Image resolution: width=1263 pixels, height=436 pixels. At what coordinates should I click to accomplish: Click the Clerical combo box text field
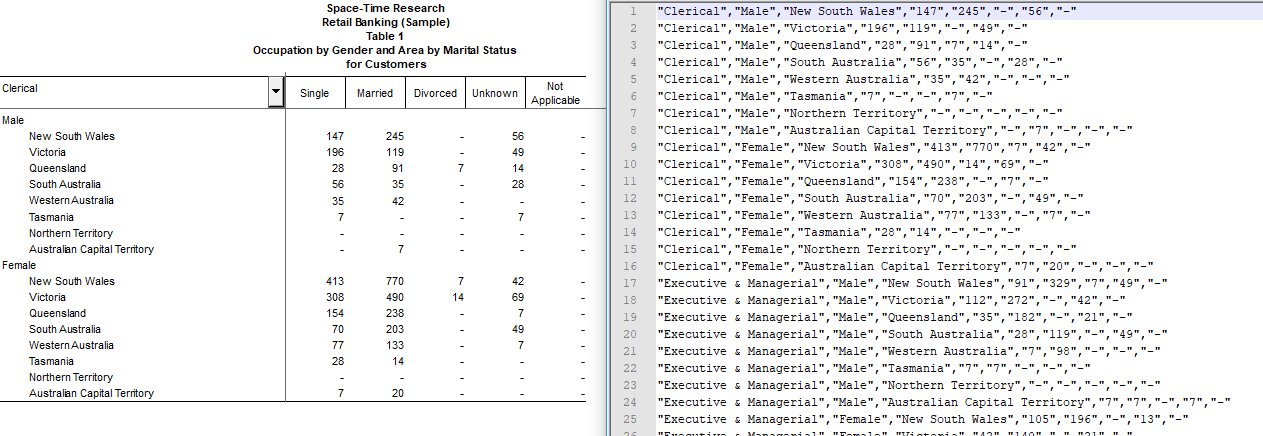(x=133, y=89)
